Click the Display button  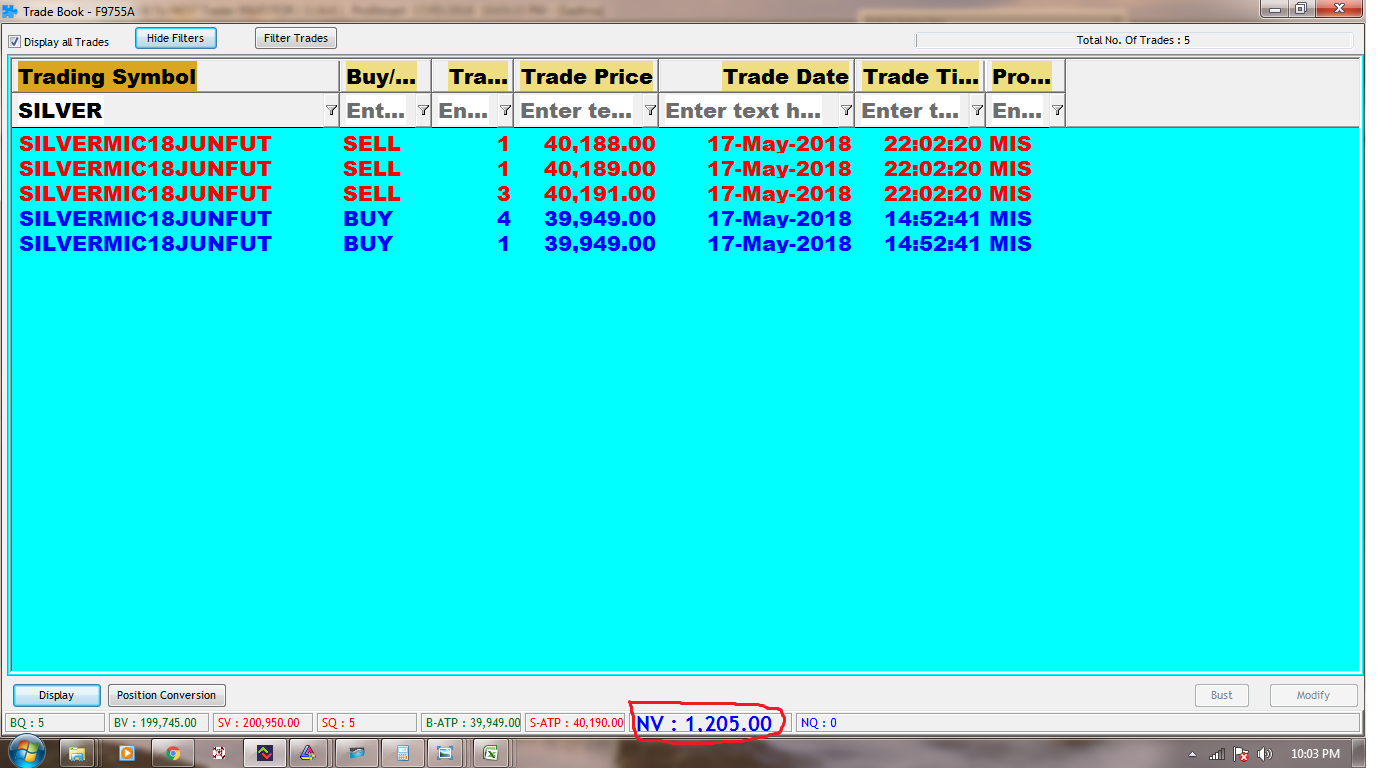57,695
